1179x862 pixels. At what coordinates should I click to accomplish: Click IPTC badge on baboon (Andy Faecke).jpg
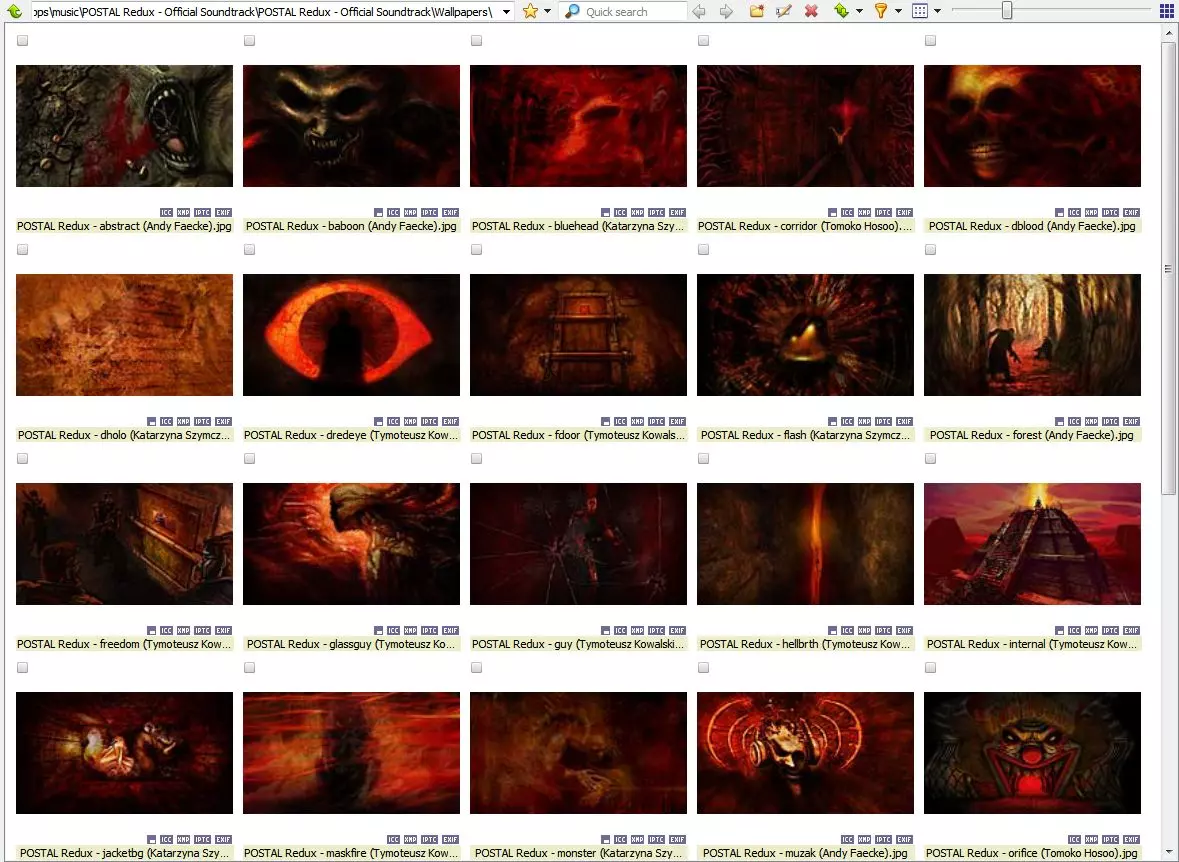pyautogui.click(x=429, y=213)
